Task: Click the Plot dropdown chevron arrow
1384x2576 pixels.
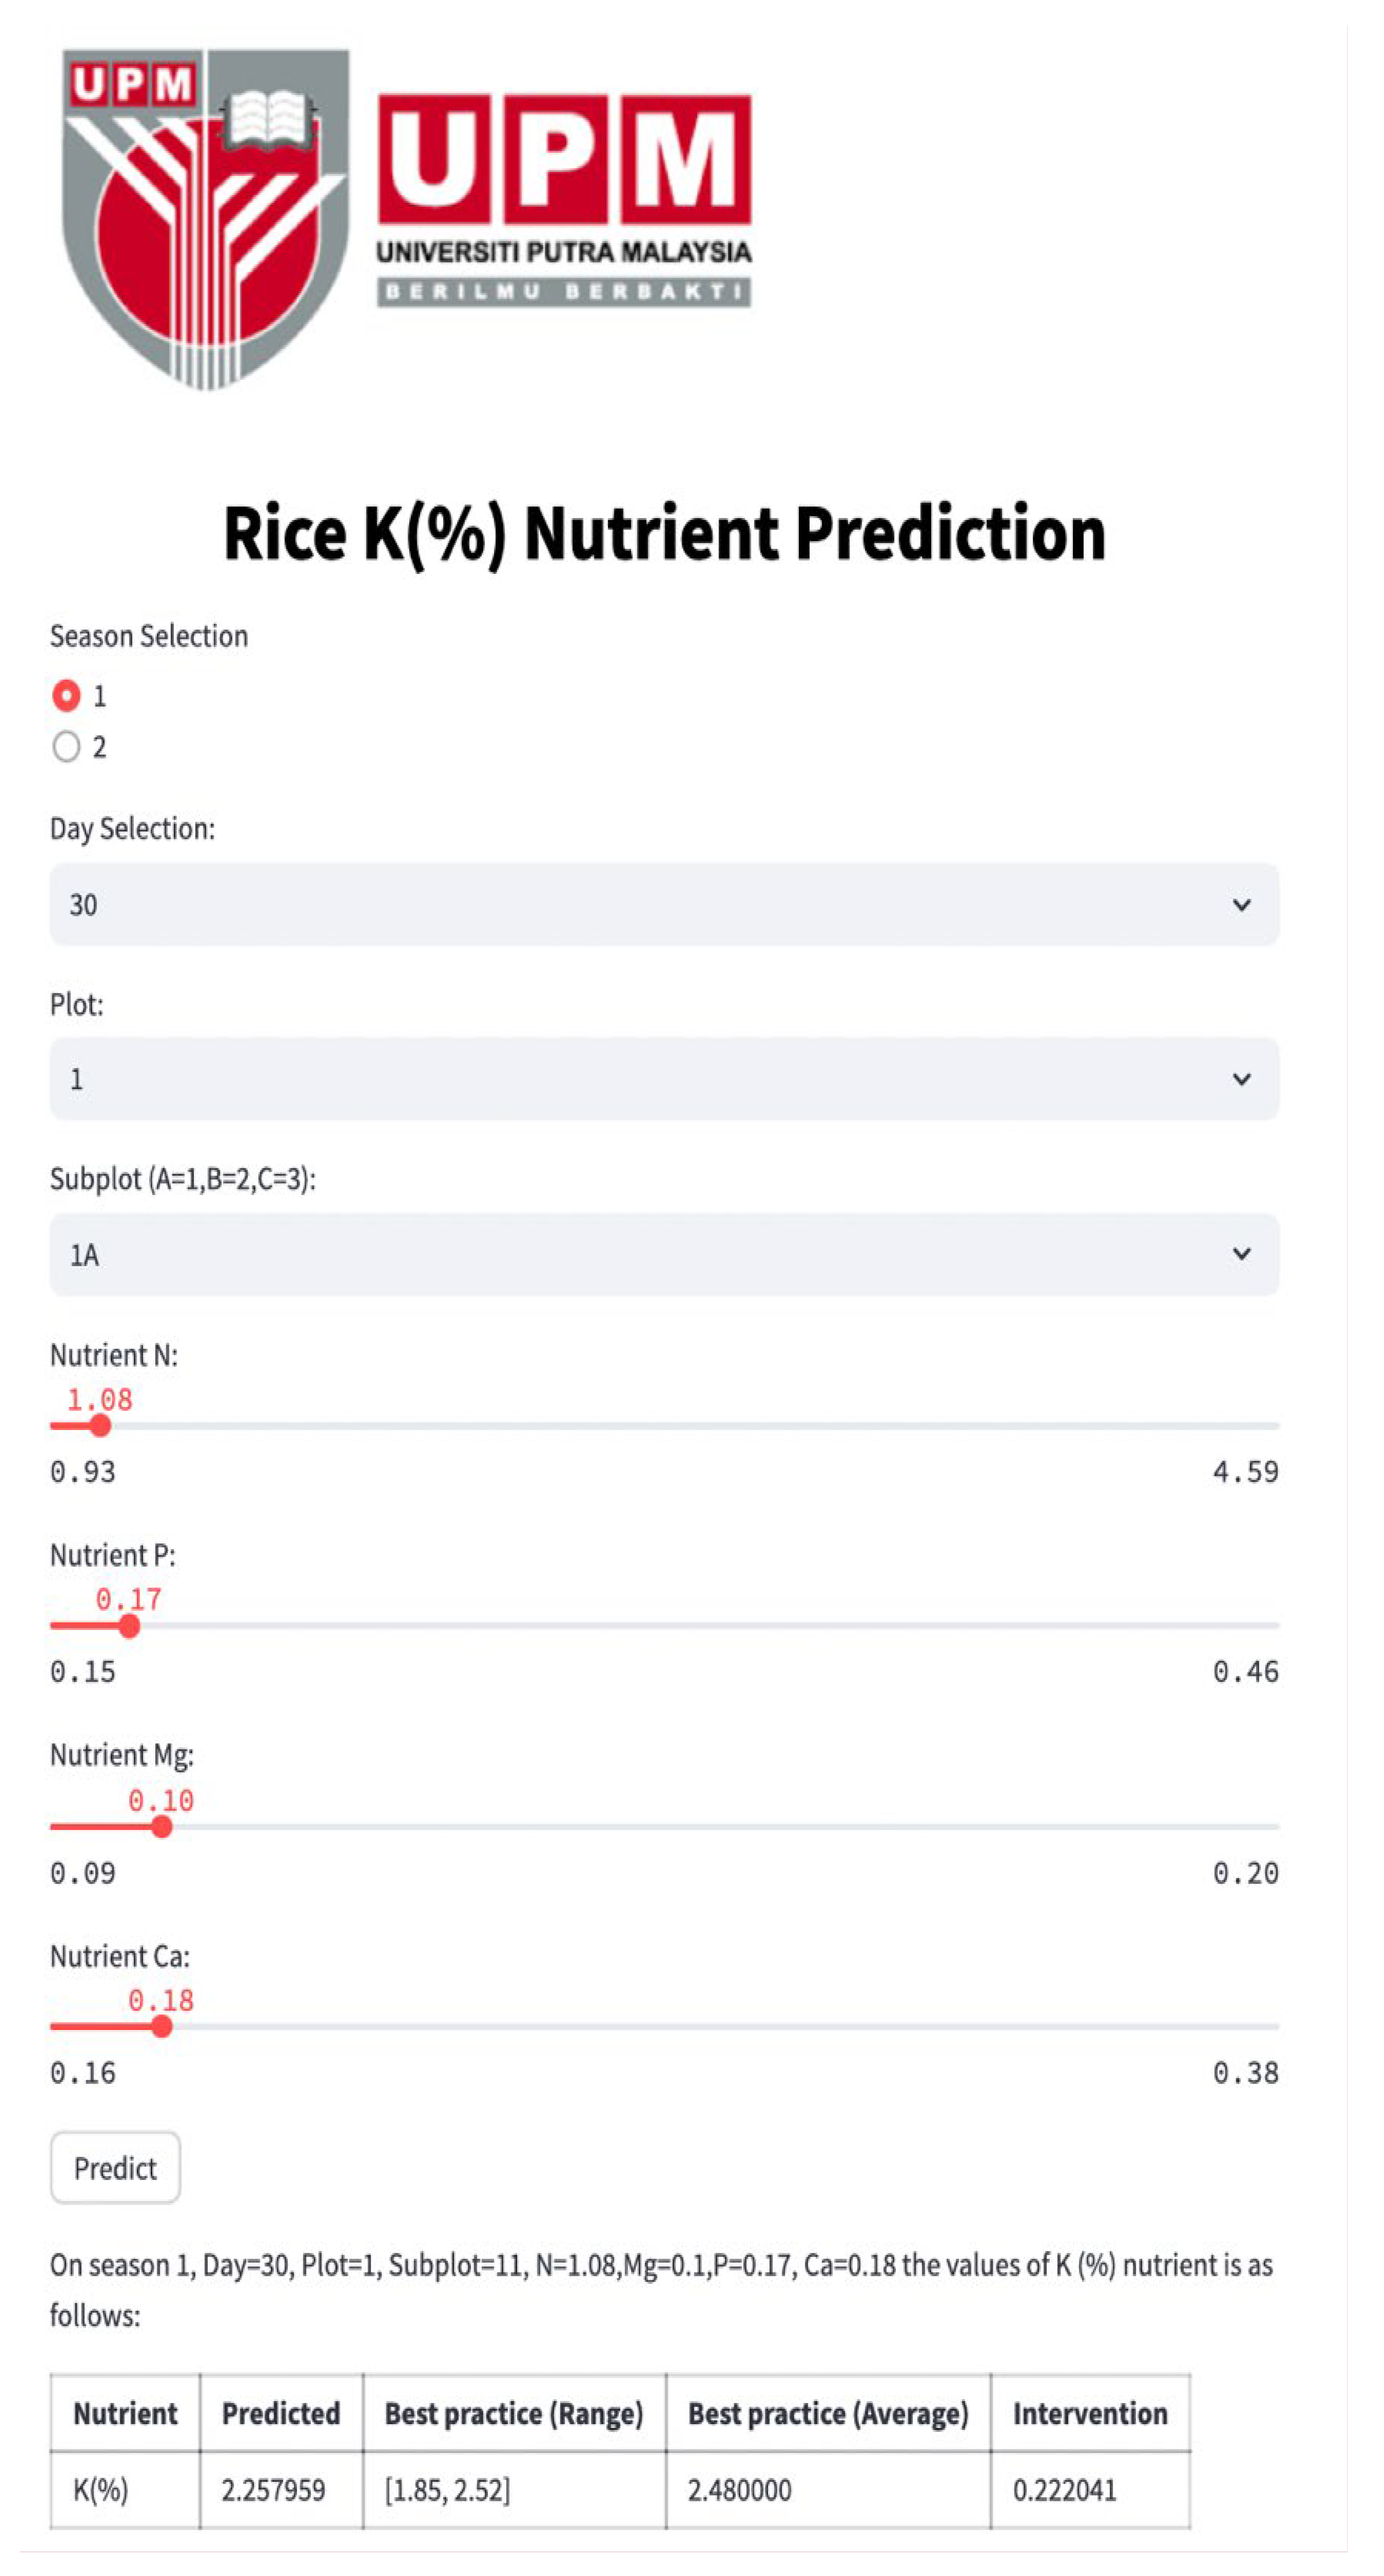Action: tap(1241, 1079)
